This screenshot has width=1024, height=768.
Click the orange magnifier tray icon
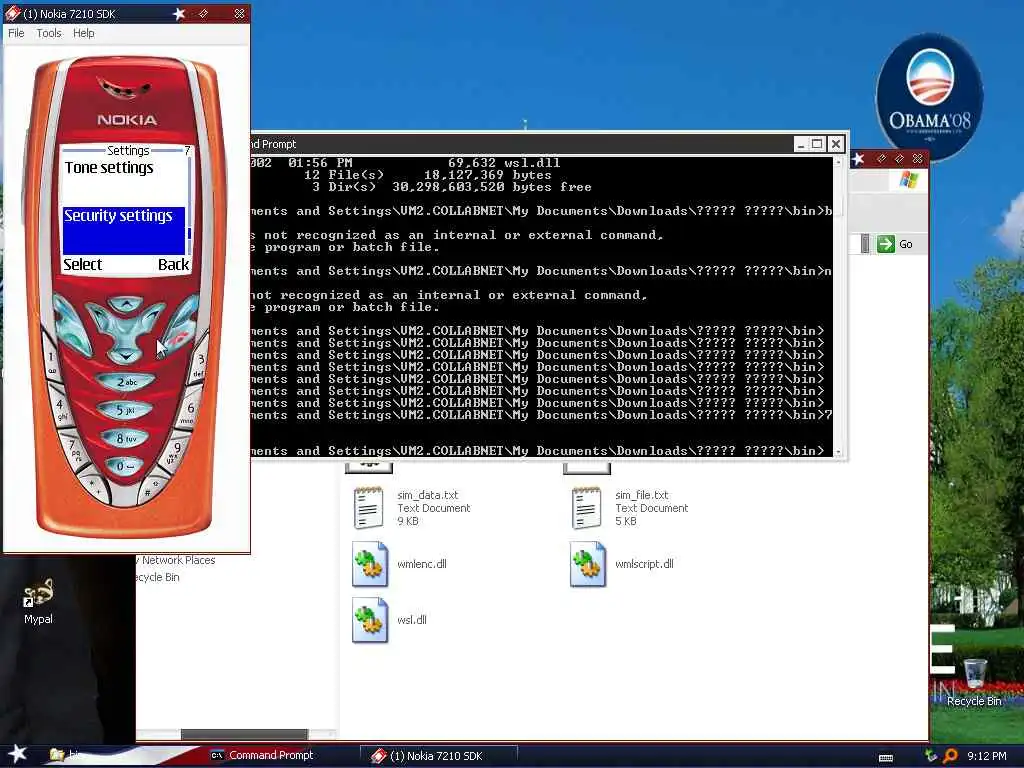(x=950, y=756)
